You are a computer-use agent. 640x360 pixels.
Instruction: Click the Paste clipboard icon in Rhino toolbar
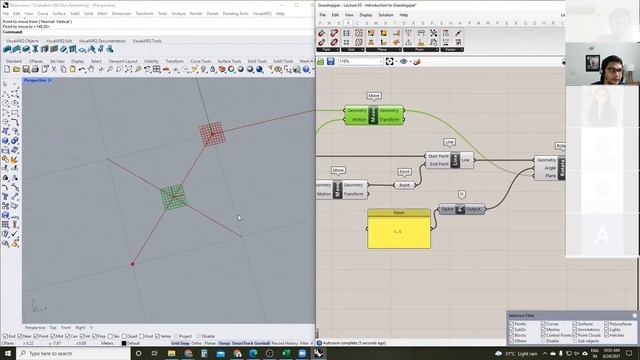(72, 69)
